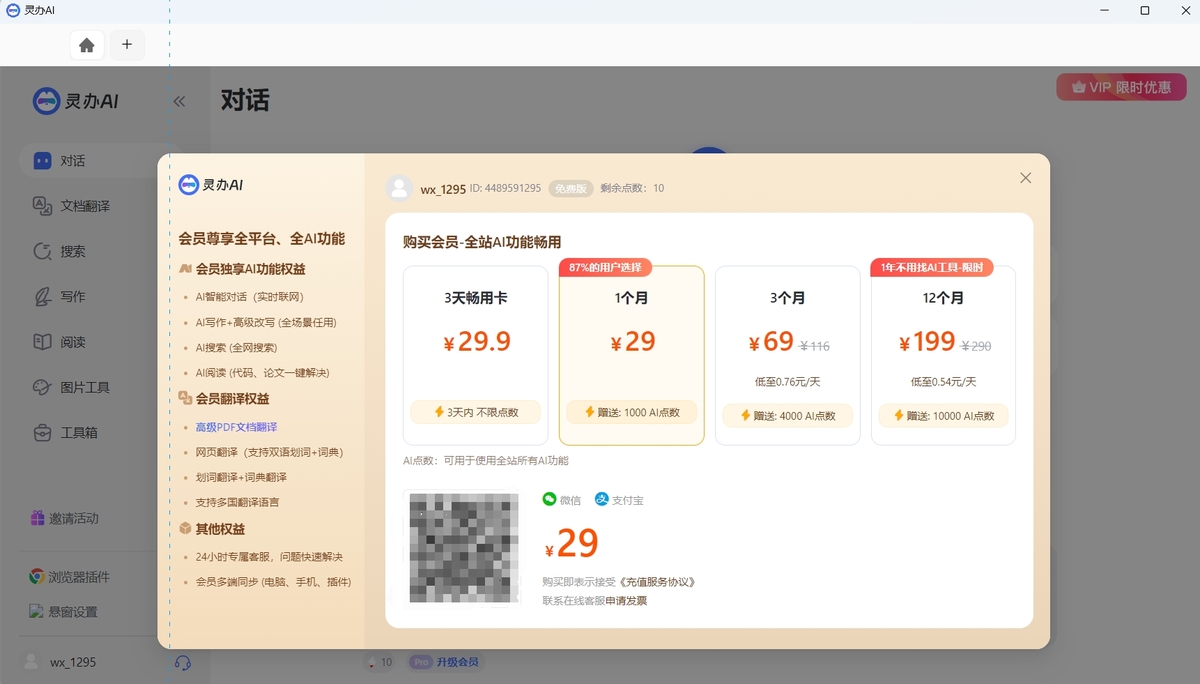Click the home tab icon
Screen dimensions: 1200x684
tap(87, 45)
